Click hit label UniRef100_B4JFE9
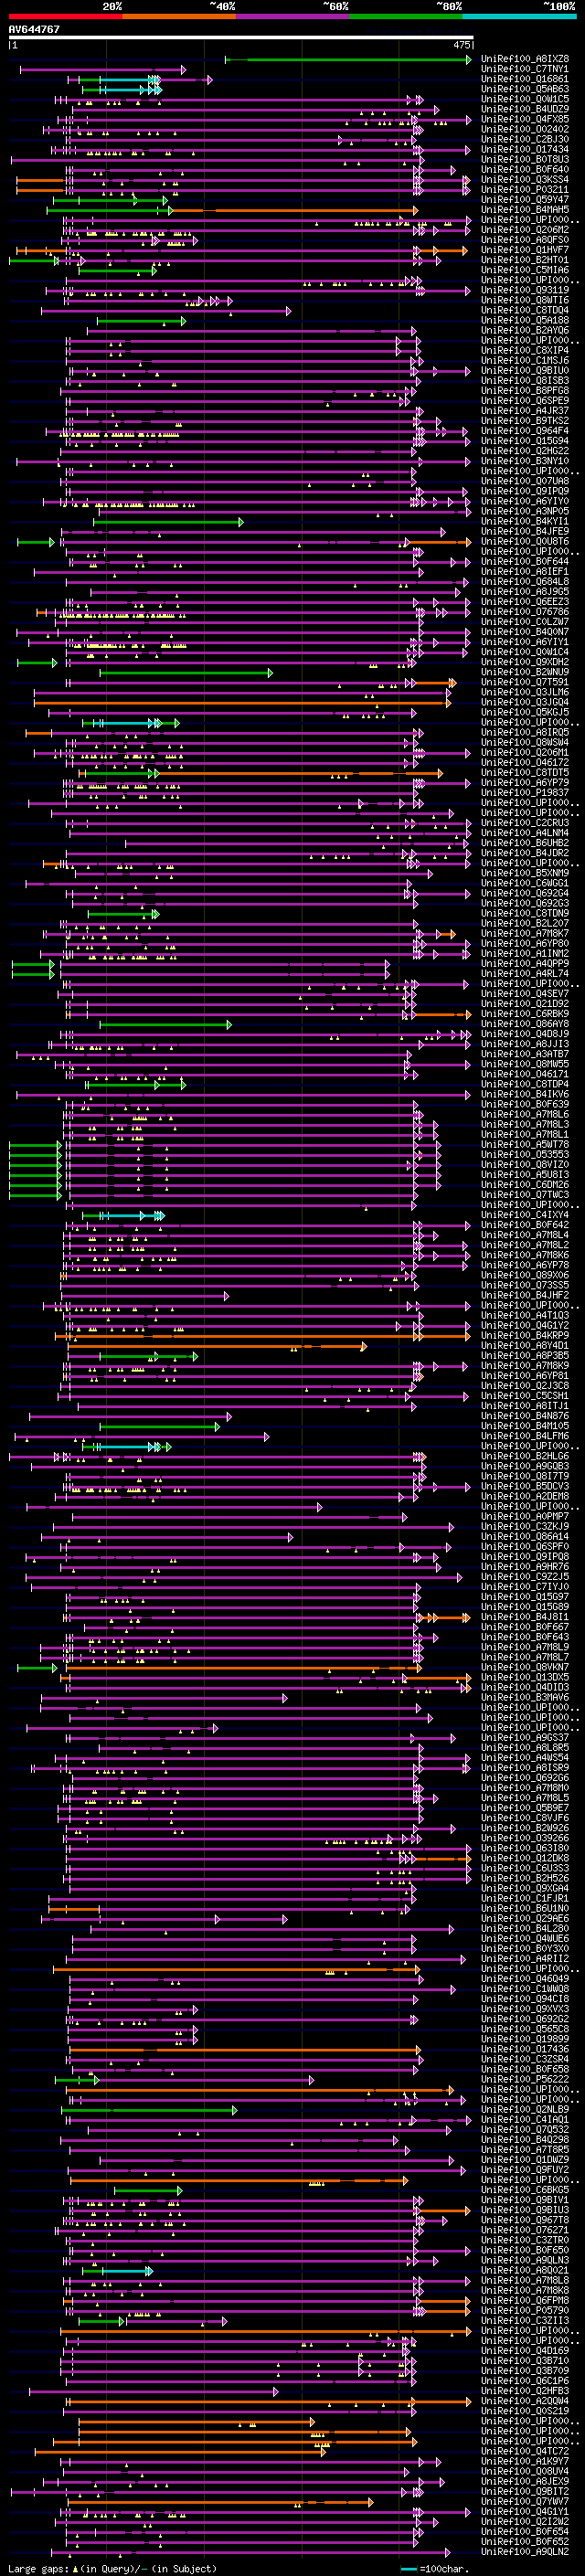 point(525,531)
